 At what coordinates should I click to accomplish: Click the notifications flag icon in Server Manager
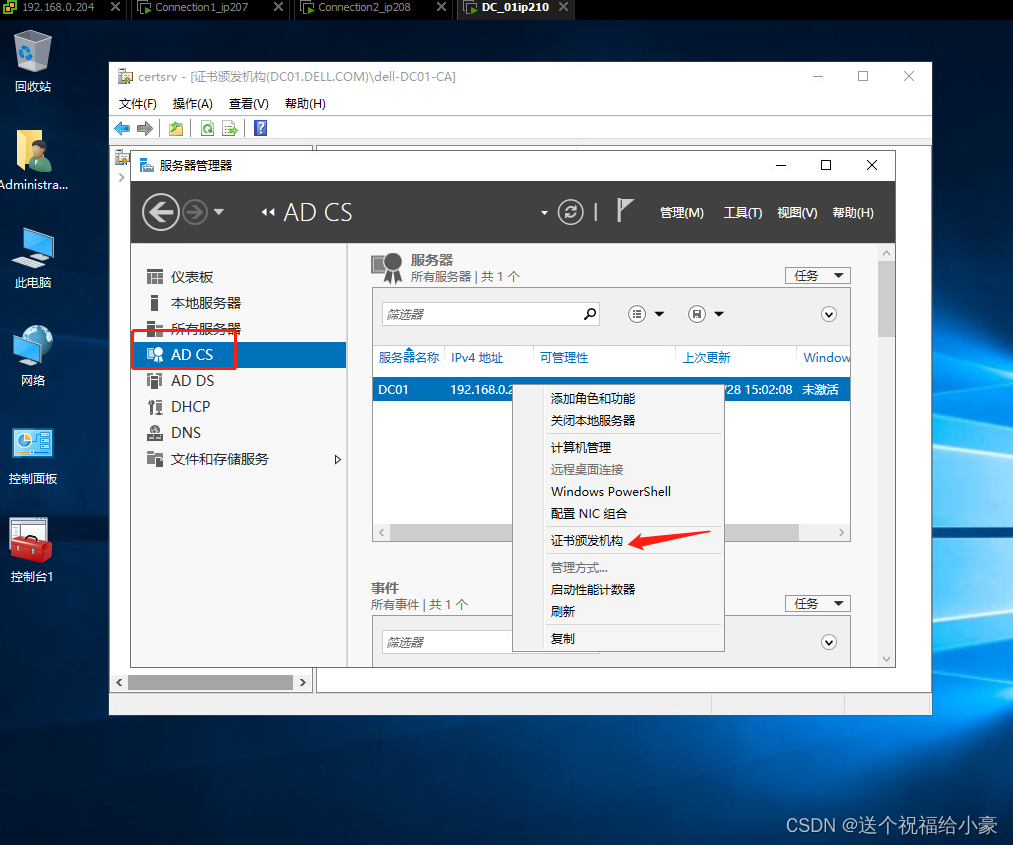(624, 211)
